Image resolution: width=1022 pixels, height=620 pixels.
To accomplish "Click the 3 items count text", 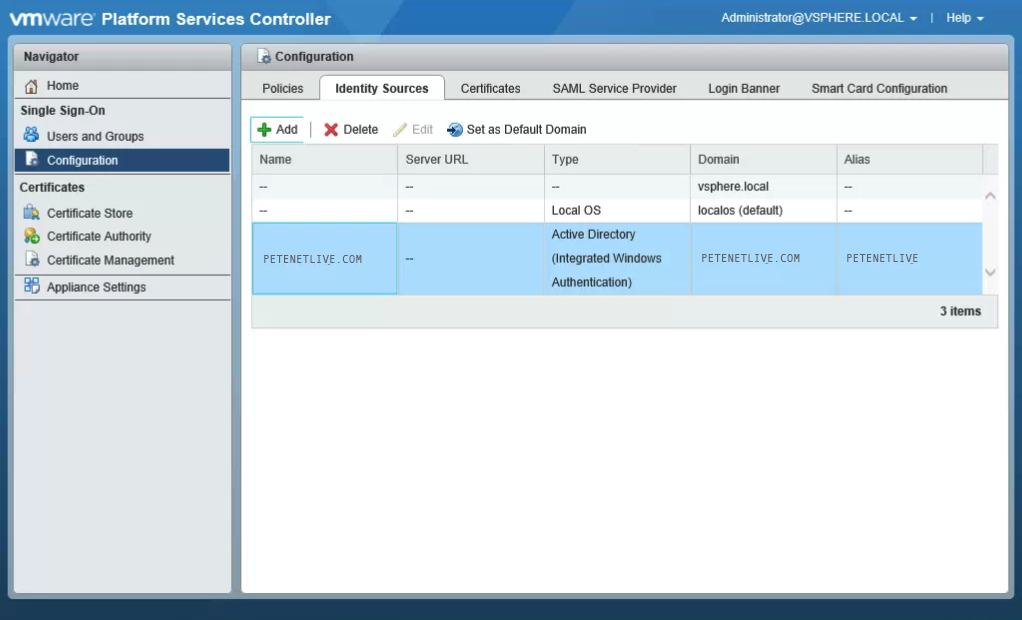I will coord(960,311).
